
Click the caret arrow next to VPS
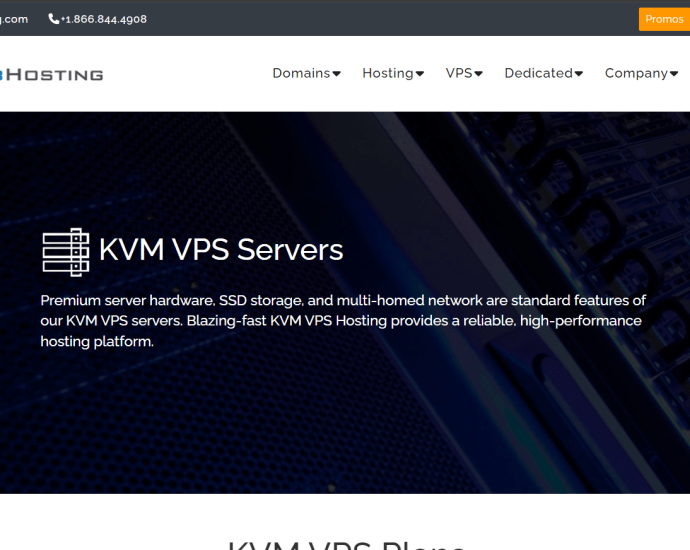(x=479, y=74)
